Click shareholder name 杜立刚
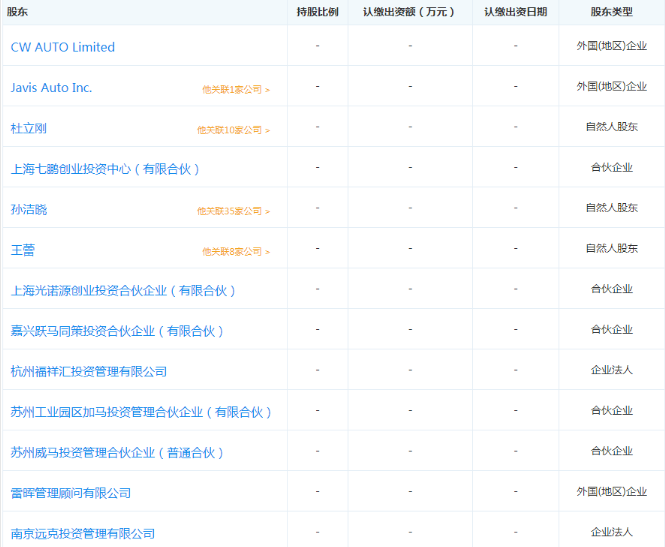The width and height of the screenshot is (665, 547). point(29,128)
